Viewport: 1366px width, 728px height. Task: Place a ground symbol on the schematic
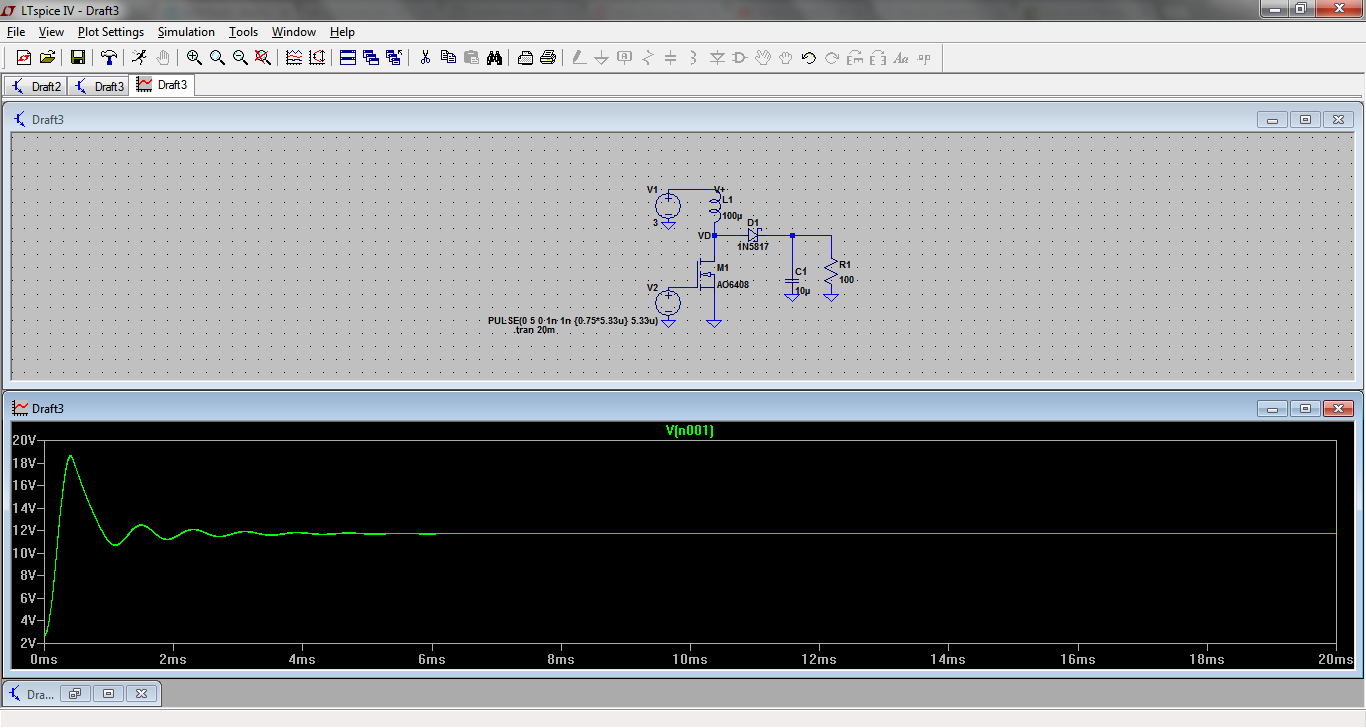coord(600,57)
